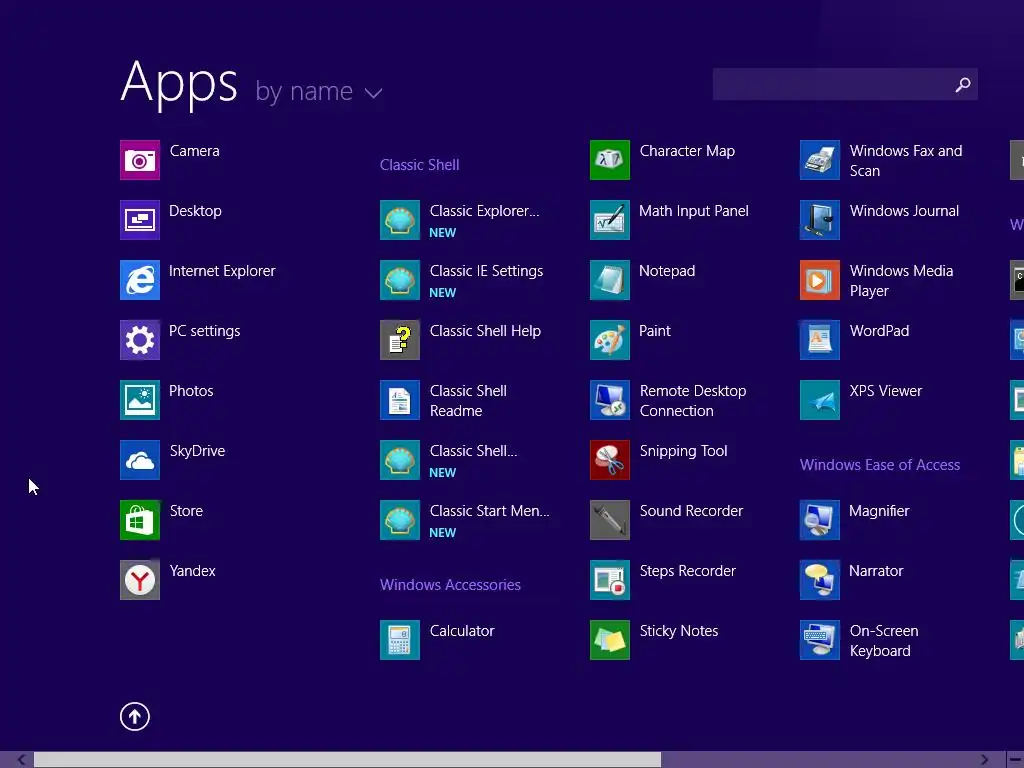Click the 'PC settings' label
Screen dimensions: 1024x768
click(x=204, y=331)
